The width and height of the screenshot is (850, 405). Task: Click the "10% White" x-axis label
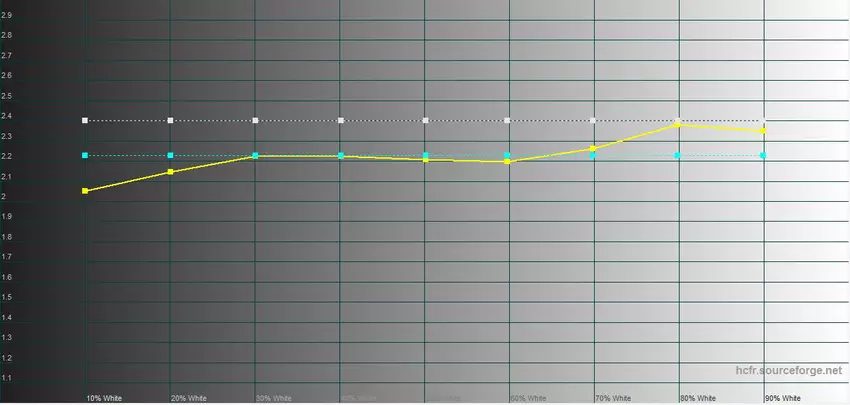(104, 397)
